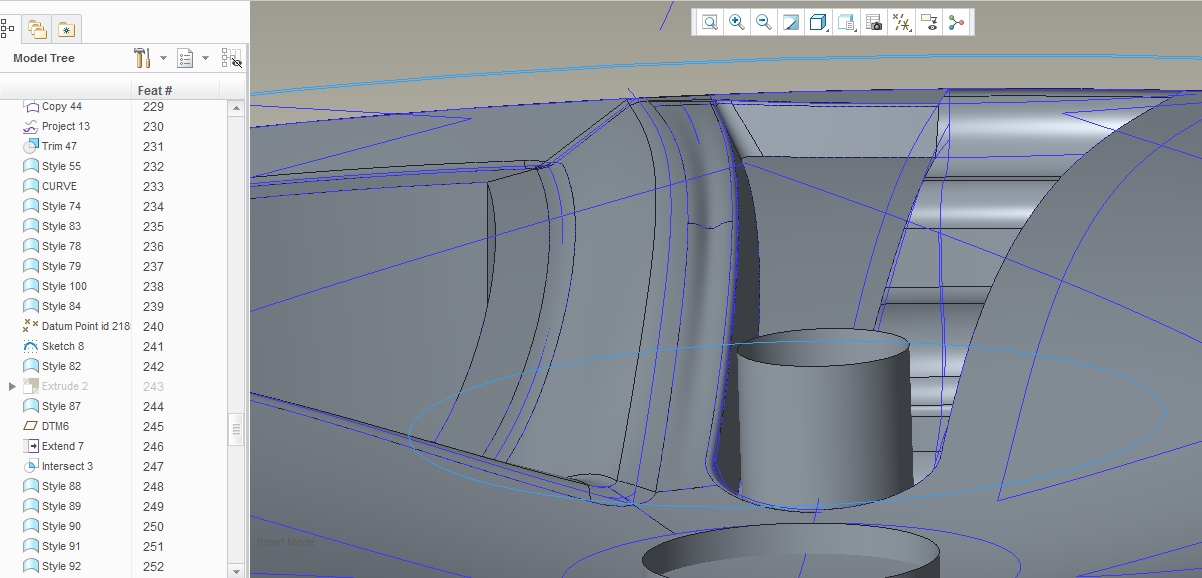Click the Extend 7 feature icon
The width and height of the screenshot is (1202, 578).
(31, 446)
